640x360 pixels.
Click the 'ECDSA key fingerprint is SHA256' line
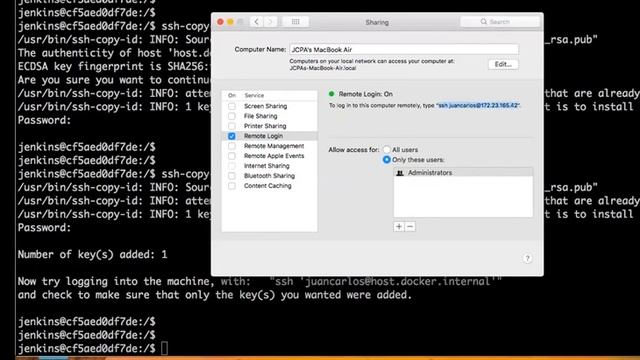[114, 67]
